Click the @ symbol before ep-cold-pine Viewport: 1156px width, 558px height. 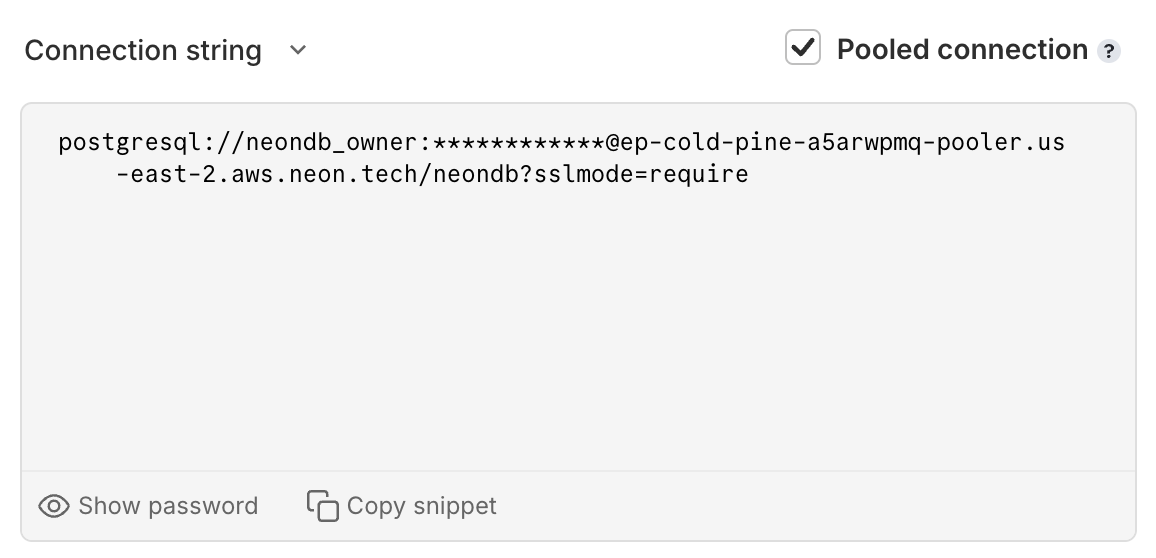(613, 142)
